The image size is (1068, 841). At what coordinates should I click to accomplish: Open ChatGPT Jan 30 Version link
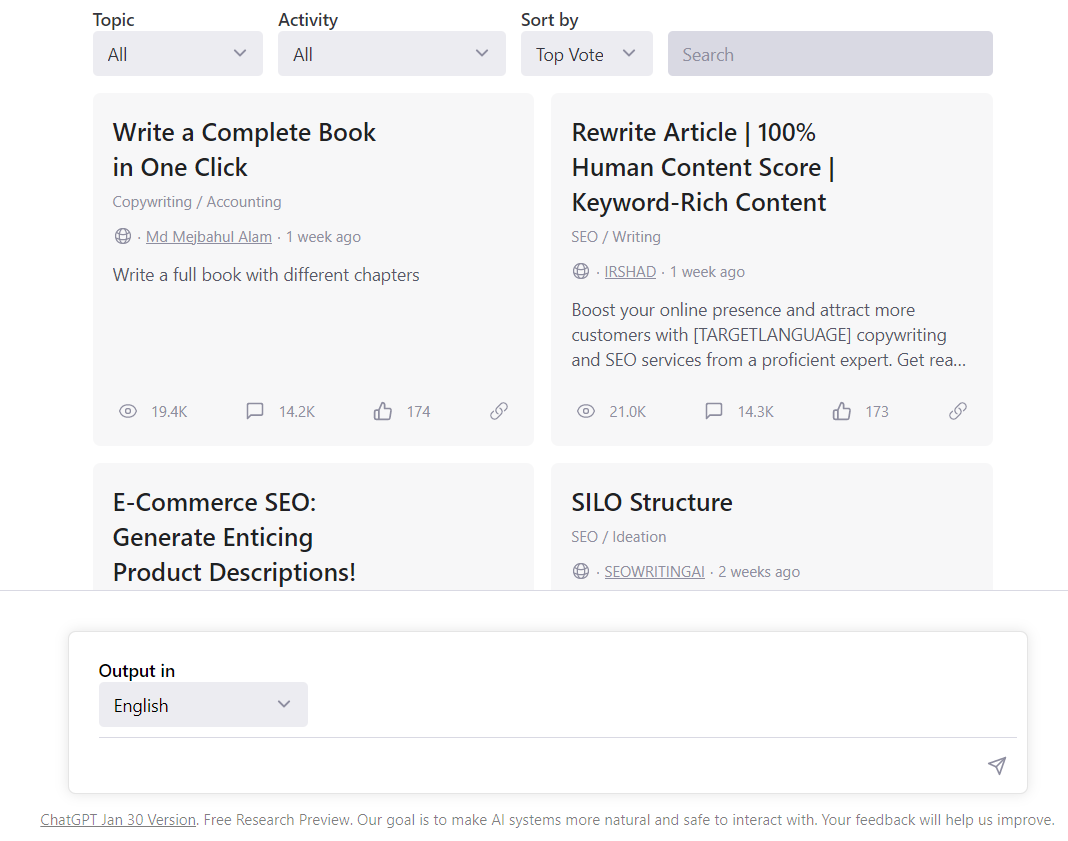pos(118,820)
